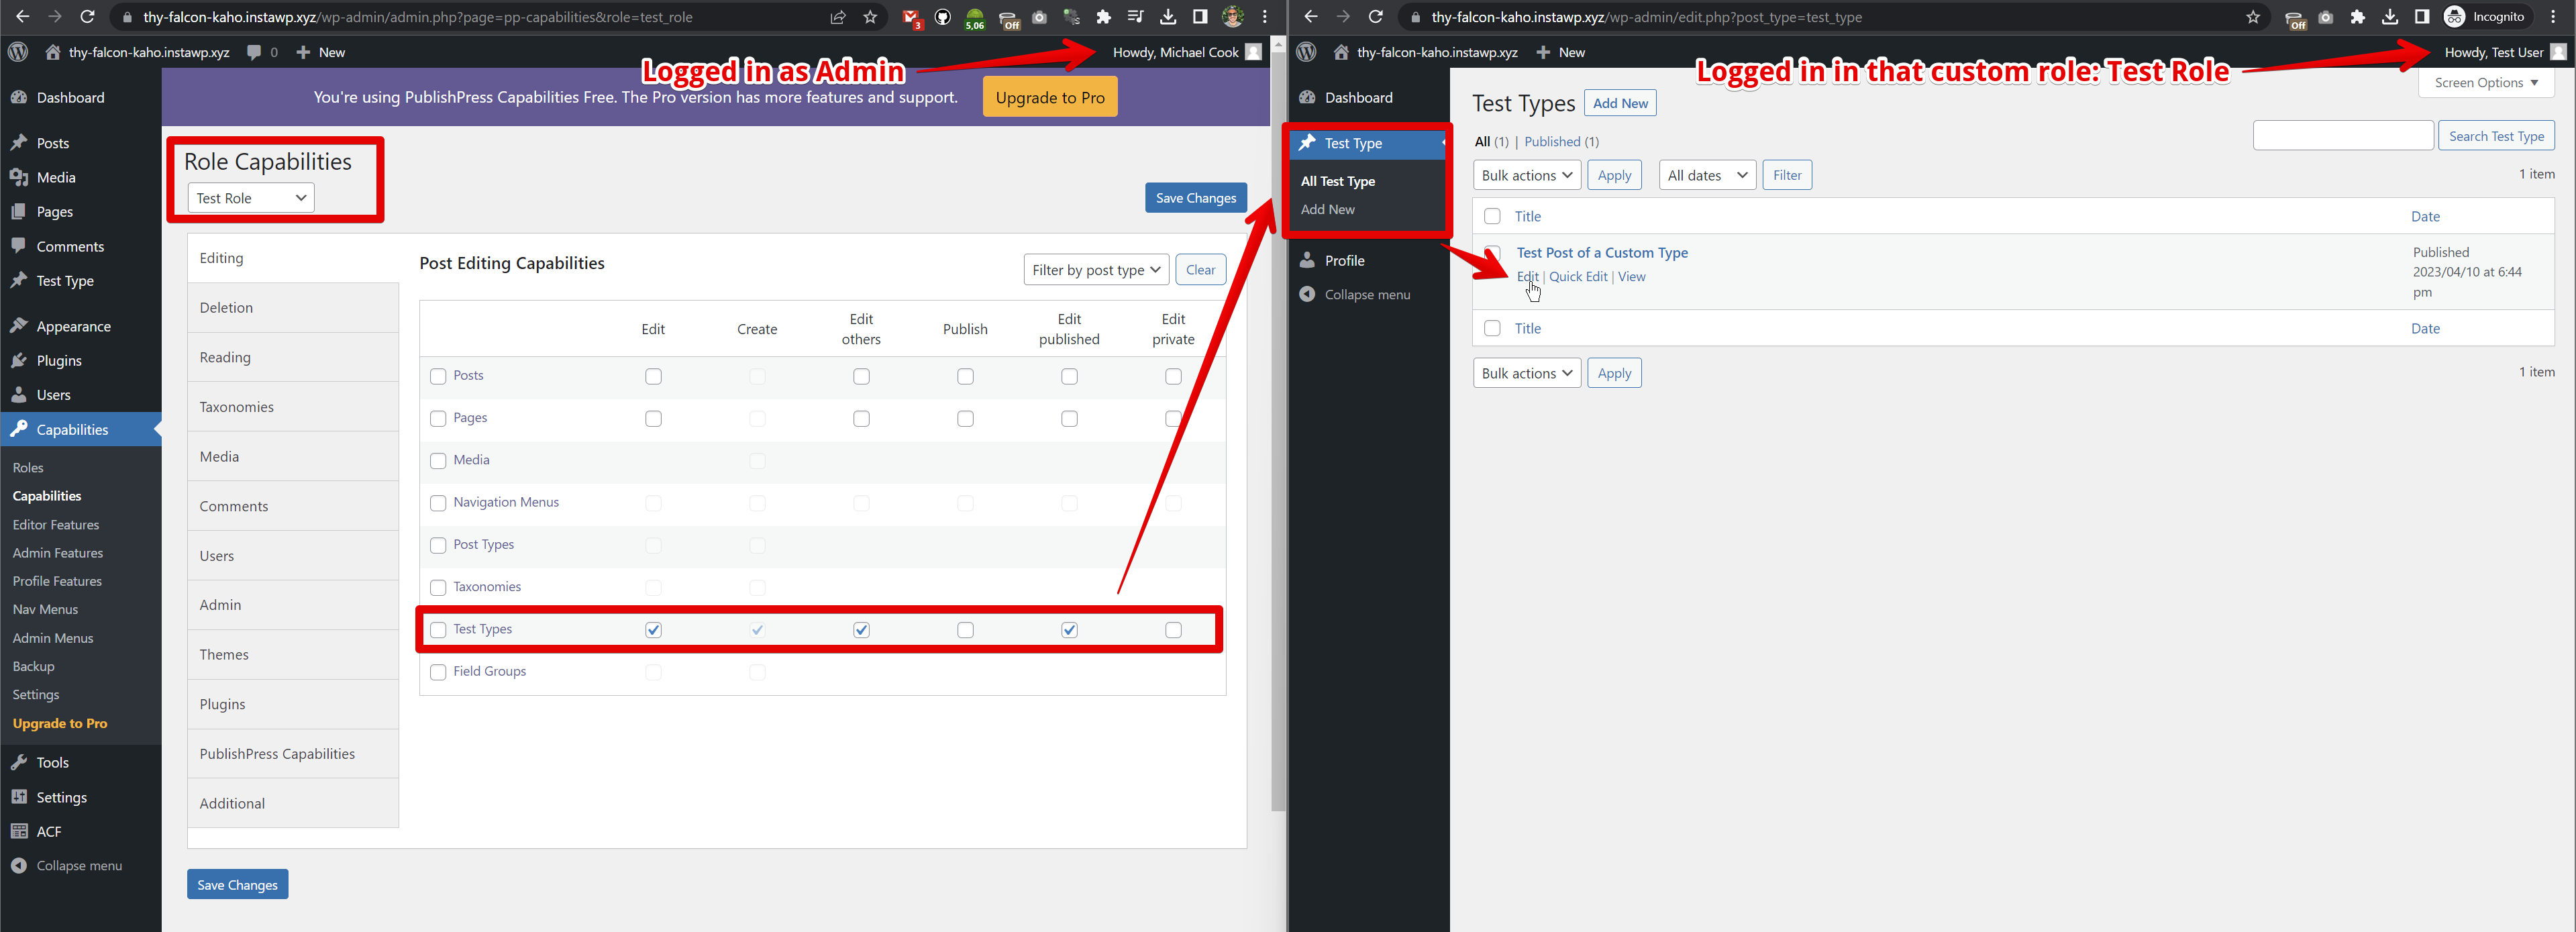Uncheck the Edit capability for Test Types
This screenshot has width=2576, height=932.
coord(653,629)
